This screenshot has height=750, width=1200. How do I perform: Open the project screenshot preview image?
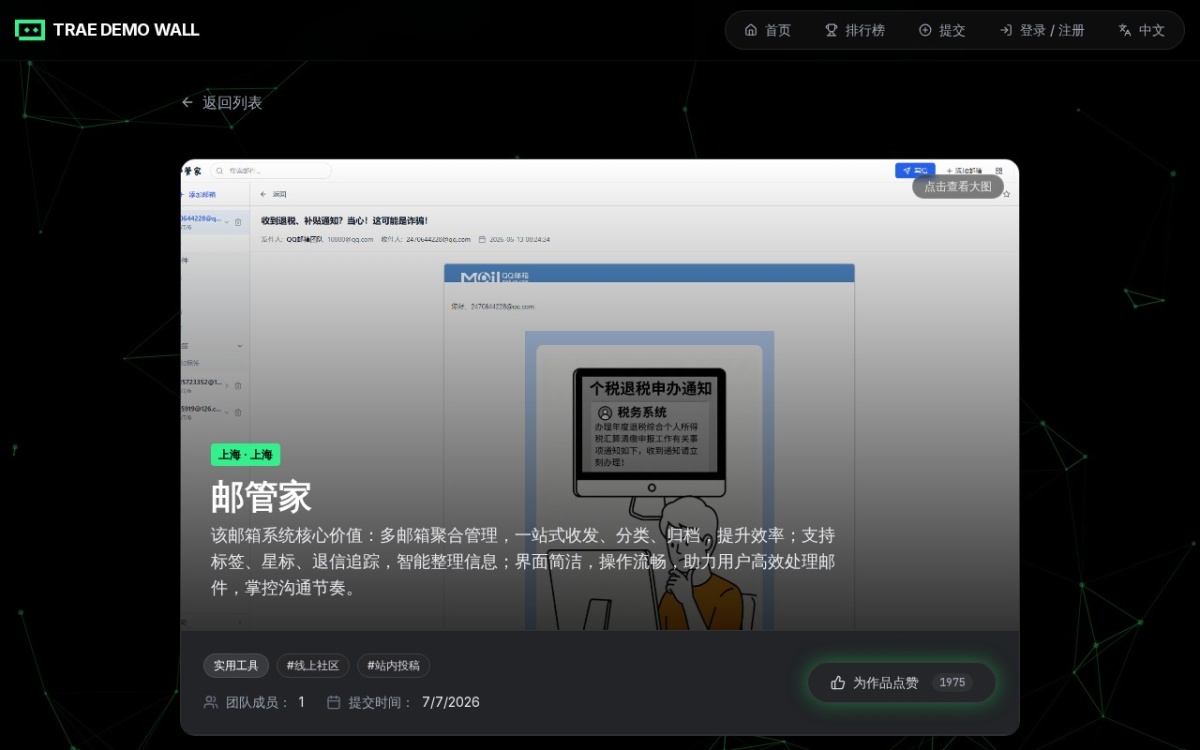[600, 394]
